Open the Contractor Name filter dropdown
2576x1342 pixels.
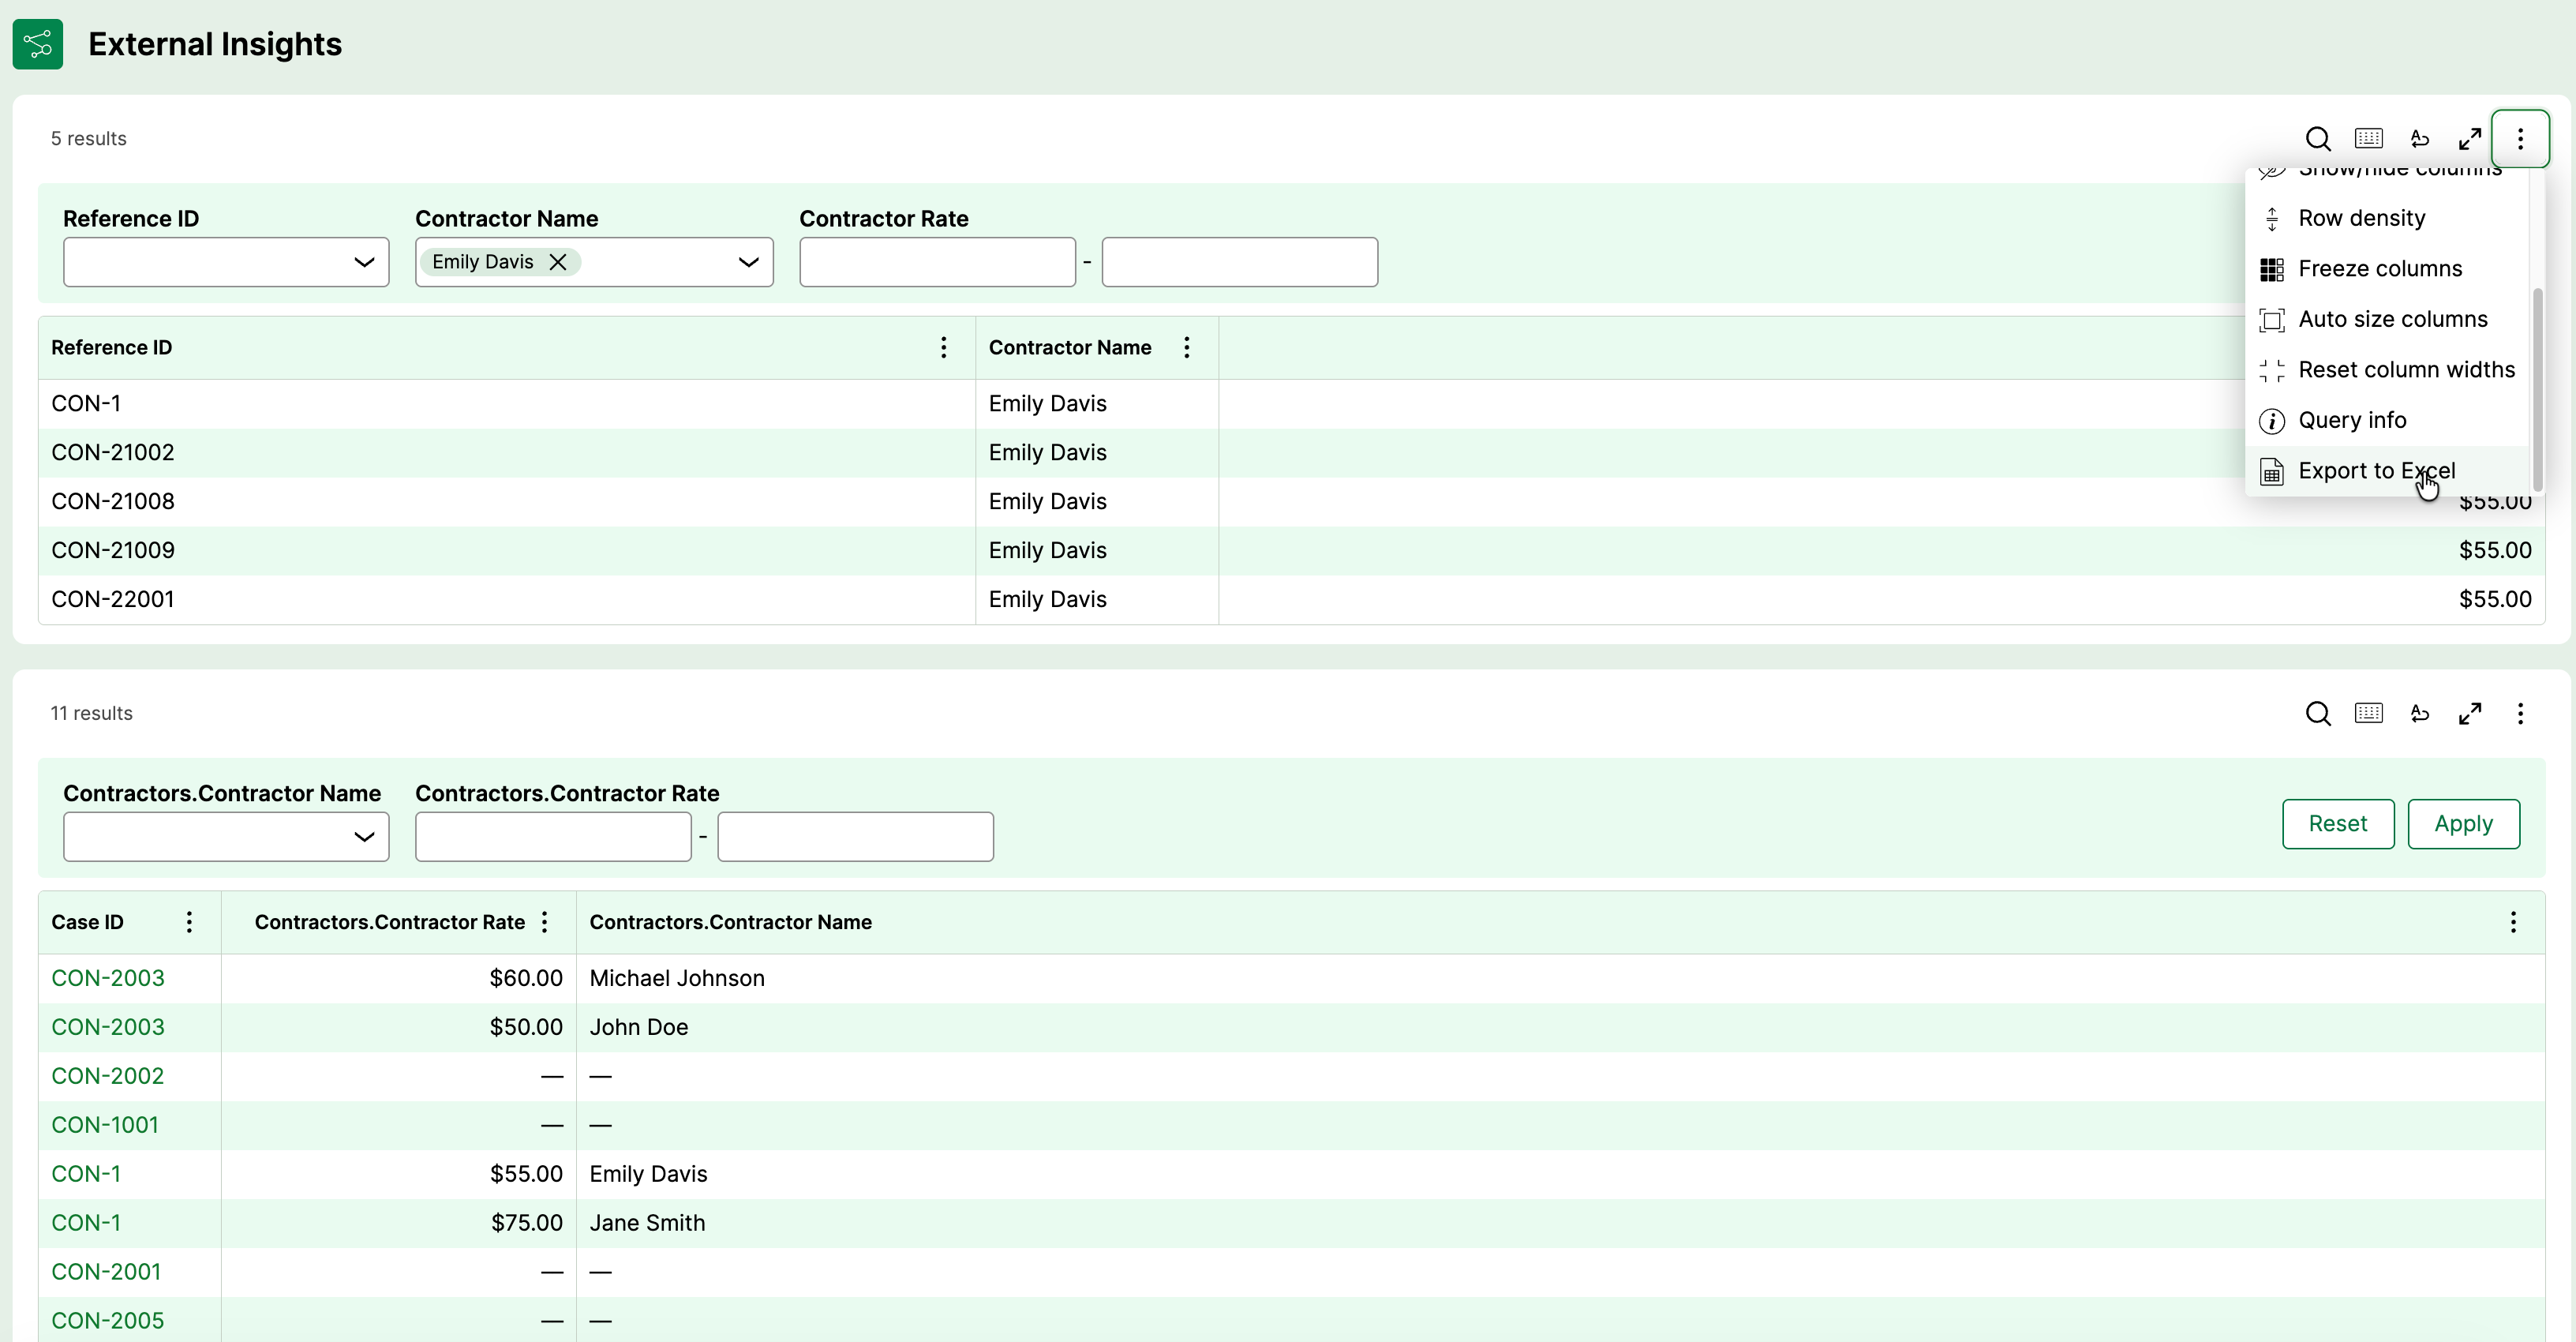(x=747, y=262)
